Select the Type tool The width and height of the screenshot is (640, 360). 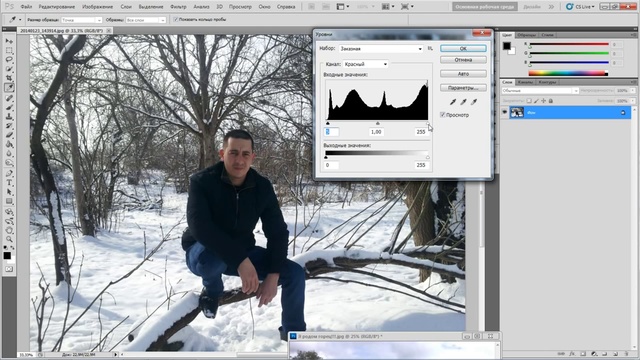pos(9,183)
